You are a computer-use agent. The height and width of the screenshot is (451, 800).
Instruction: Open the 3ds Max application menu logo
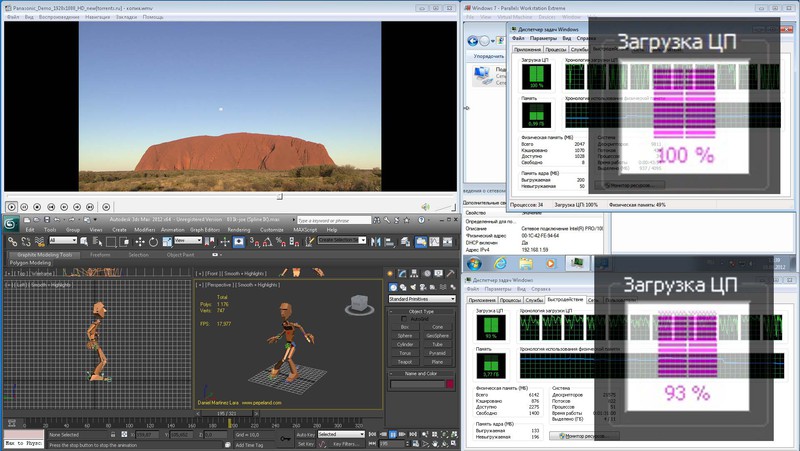(x=9, y=222)
